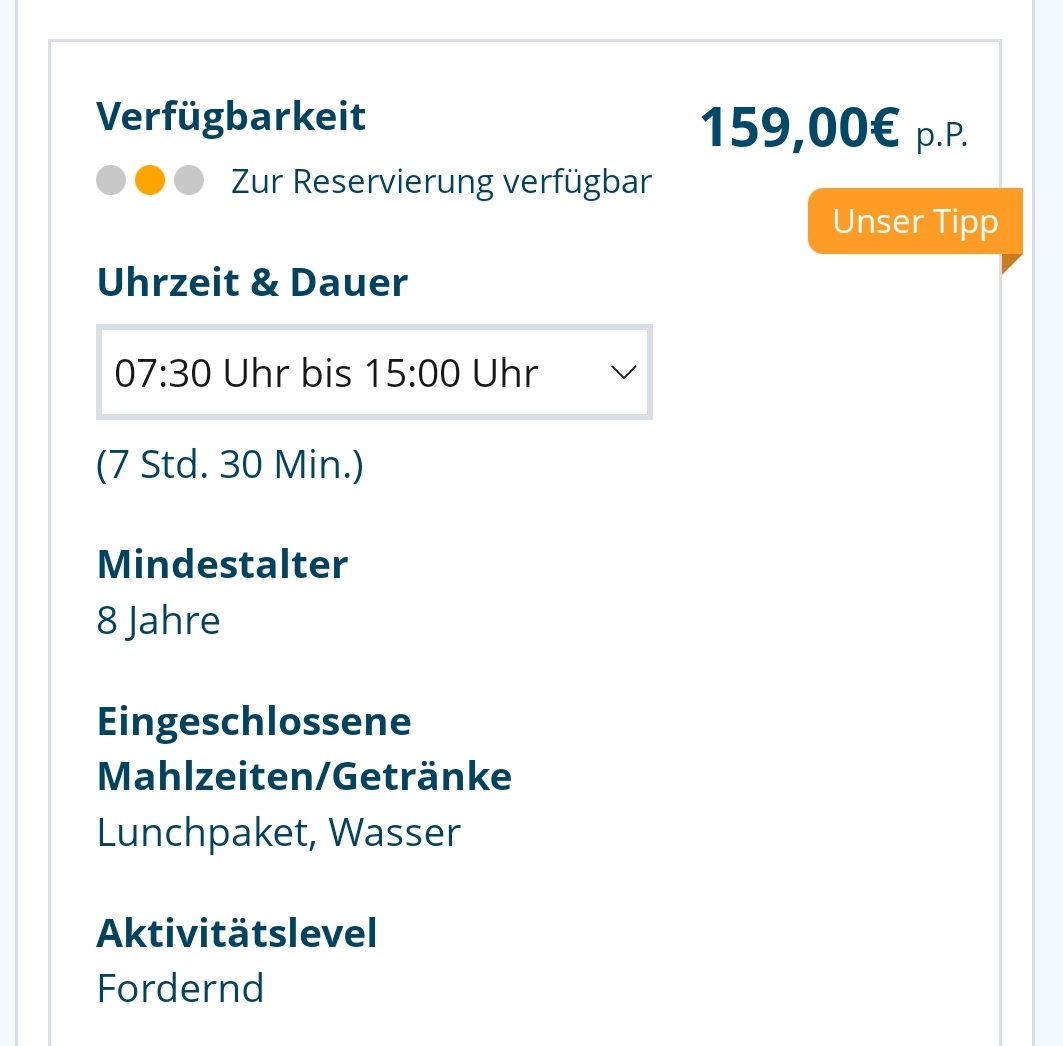The image size is (1063, 1046).
Task: Click the 'Mahlzeiten/Getränke' heading line
Action: coord(304,777)
